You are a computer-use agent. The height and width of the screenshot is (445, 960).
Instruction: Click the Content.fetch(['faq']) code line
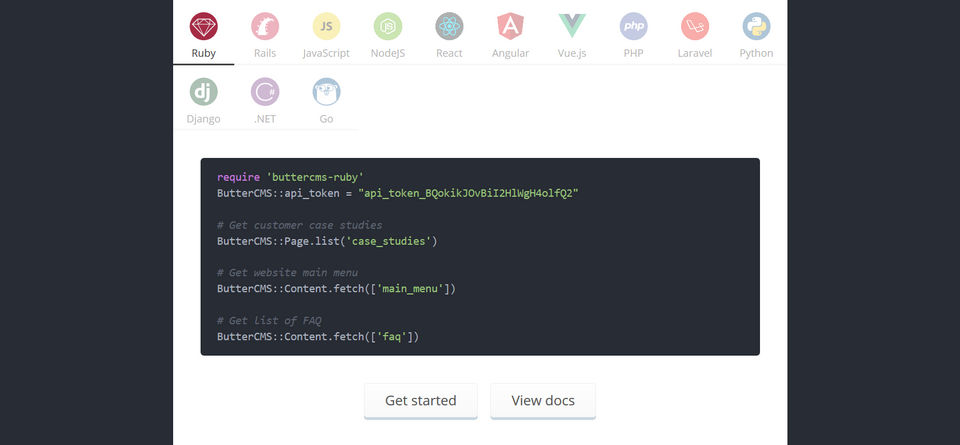[318, 337]
